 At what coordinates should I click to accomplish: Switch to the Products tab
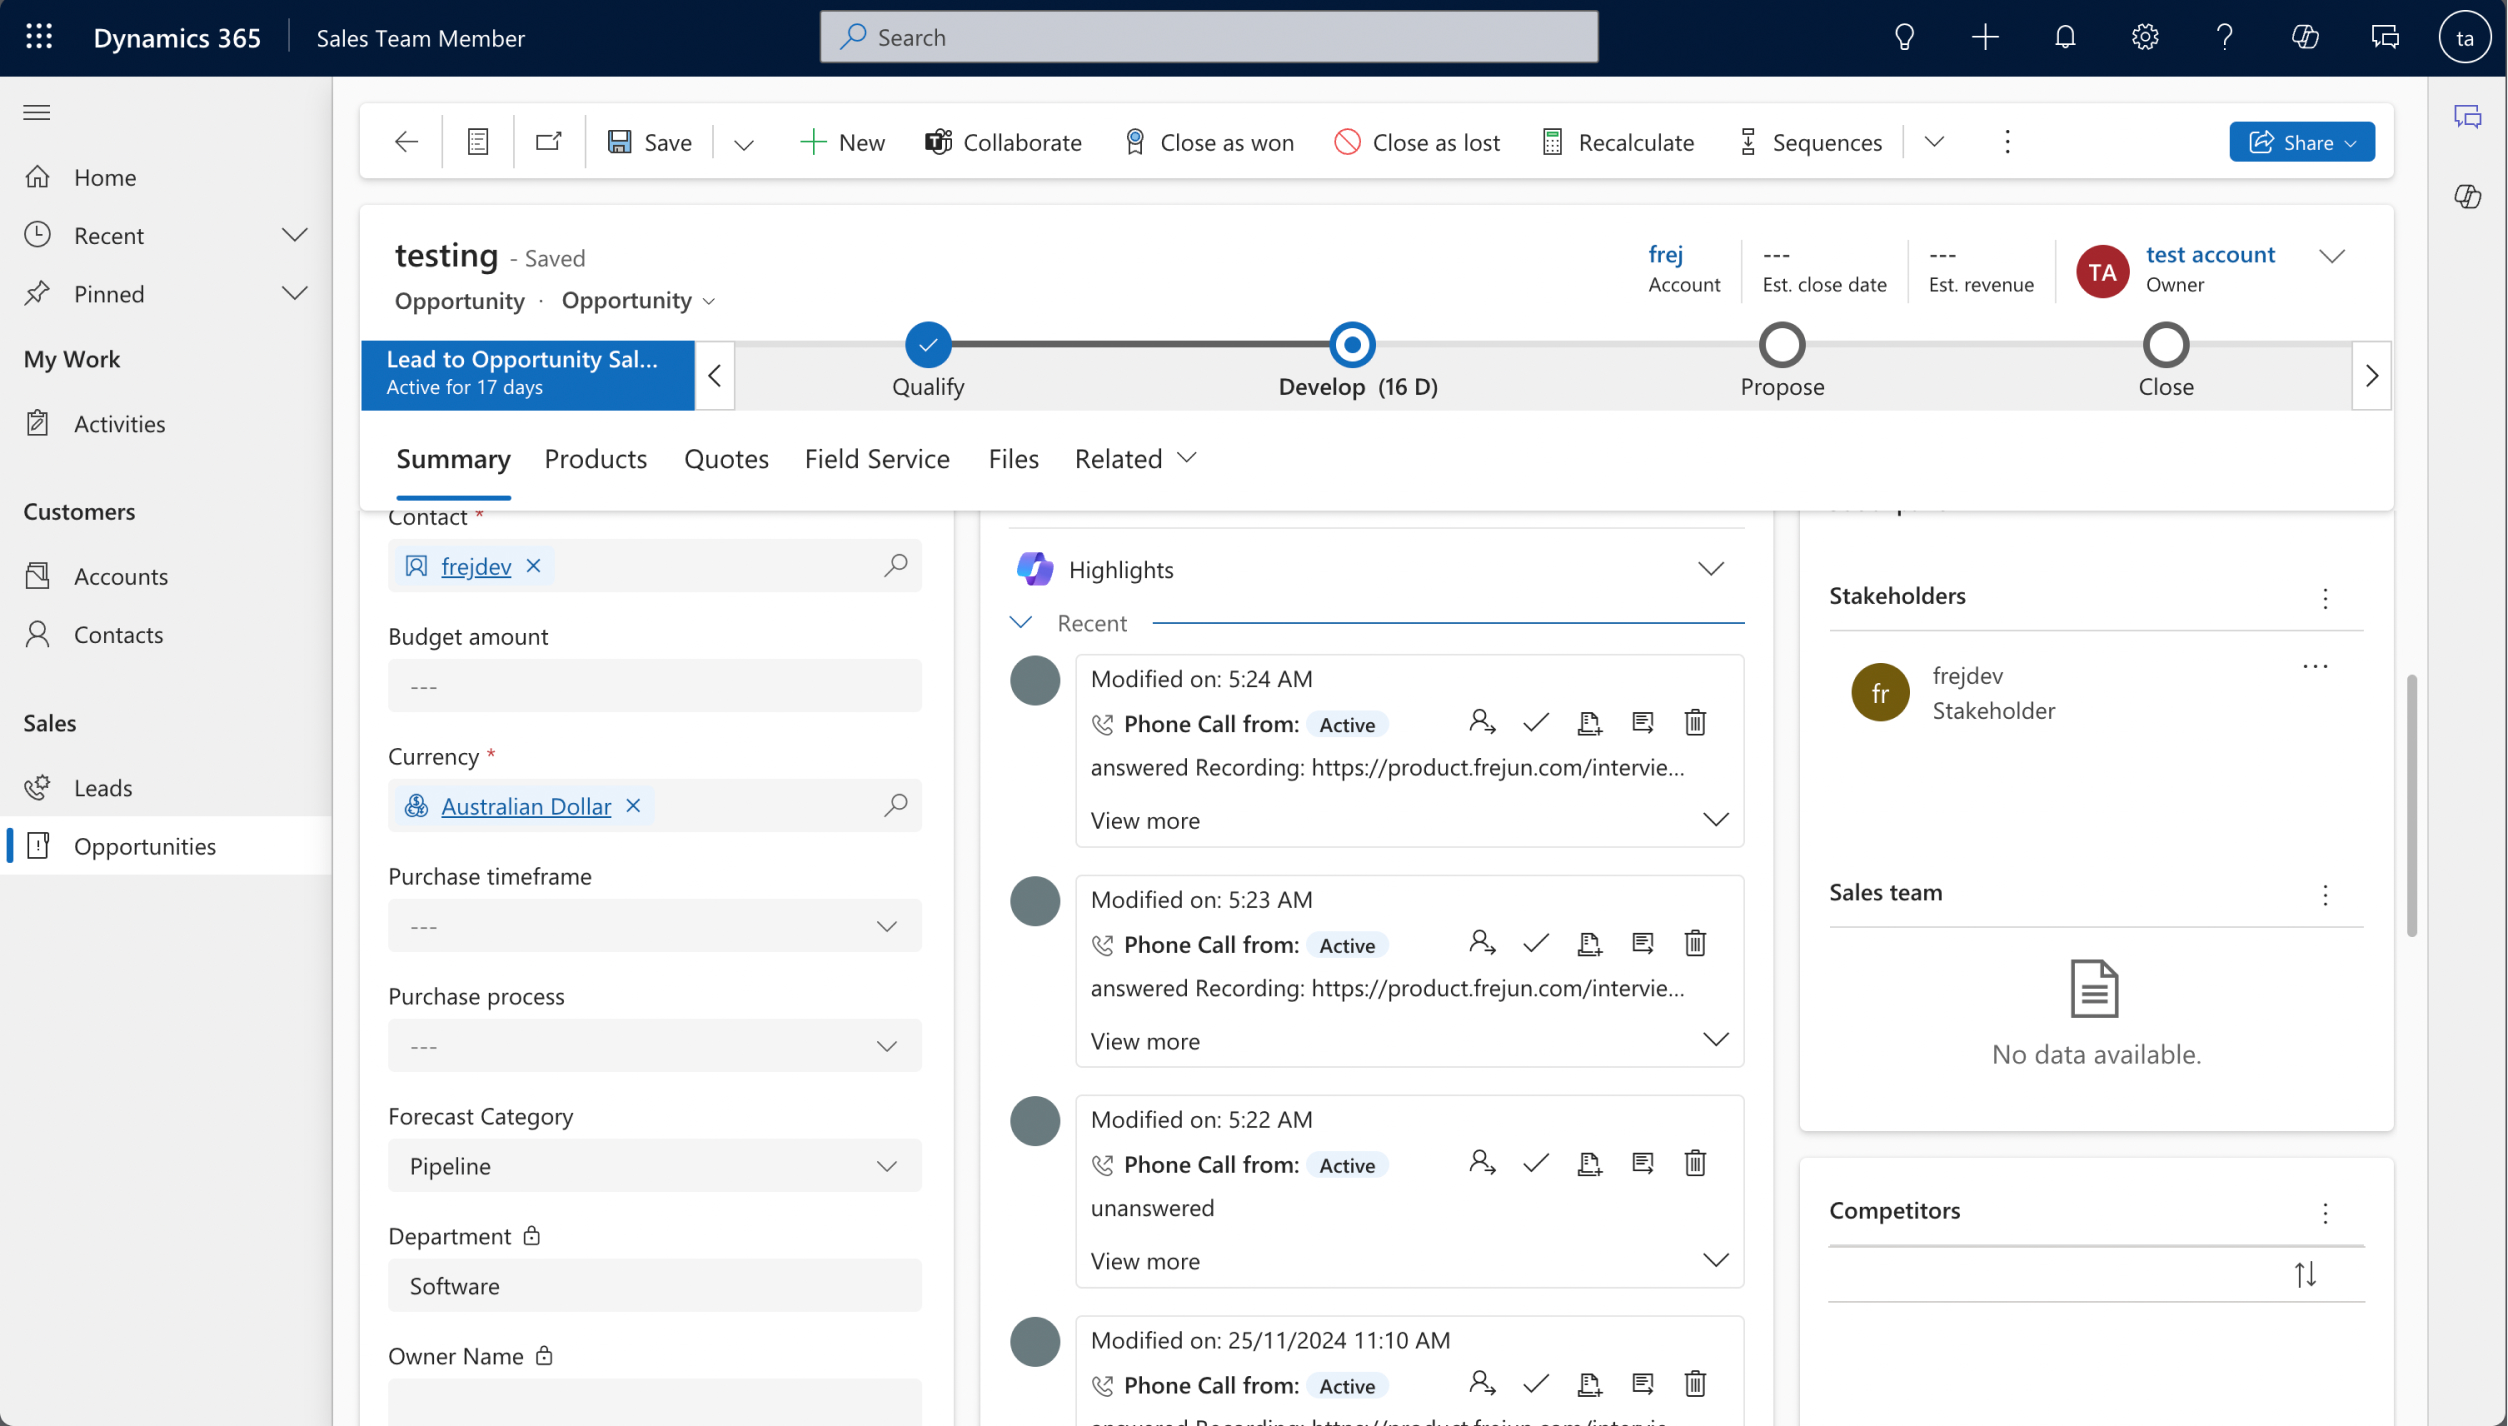point(594,456)
